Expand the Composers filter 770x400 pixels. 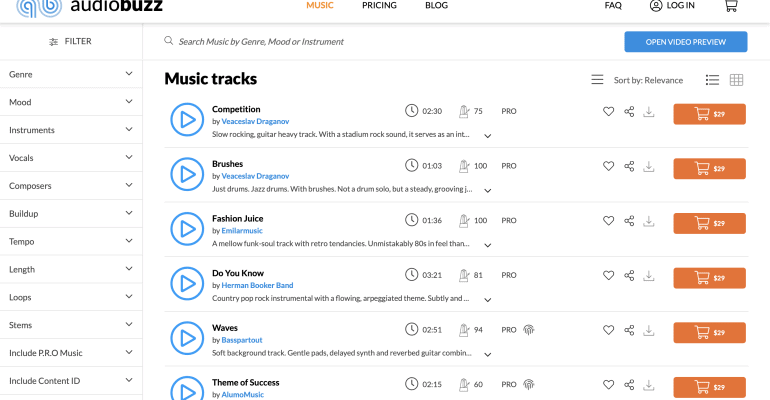pyautogui.click(x=71, y=186)
